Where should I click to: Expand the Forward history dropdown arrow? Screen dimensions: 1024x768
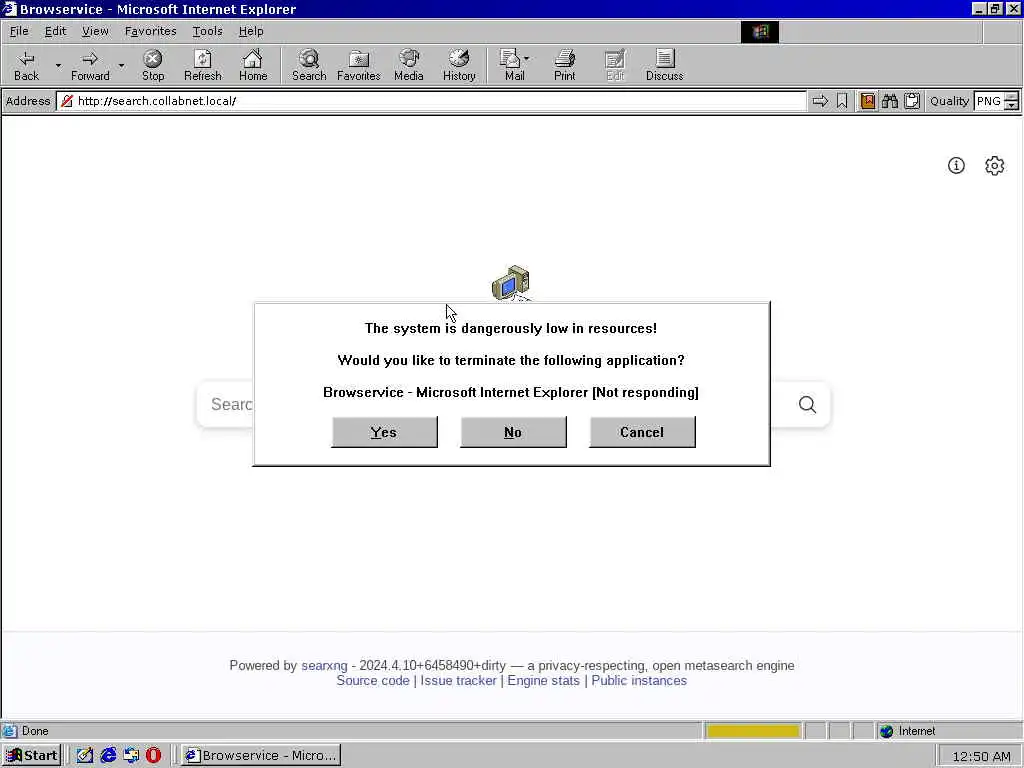[121, 65]
